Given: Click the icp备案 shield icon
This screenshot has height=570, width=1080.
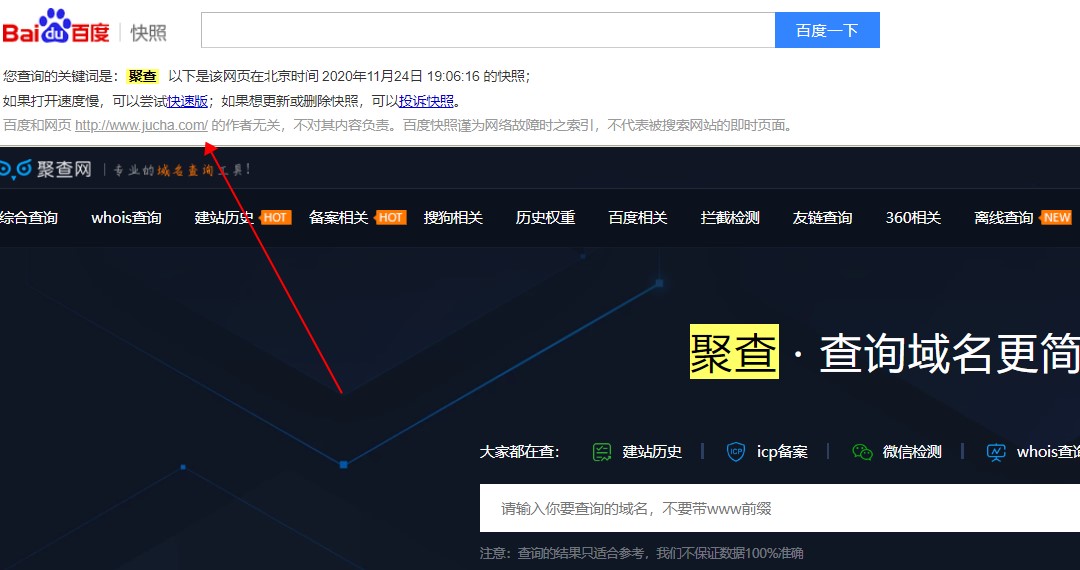Looking at the screenshot, I should tap(736, 452).
